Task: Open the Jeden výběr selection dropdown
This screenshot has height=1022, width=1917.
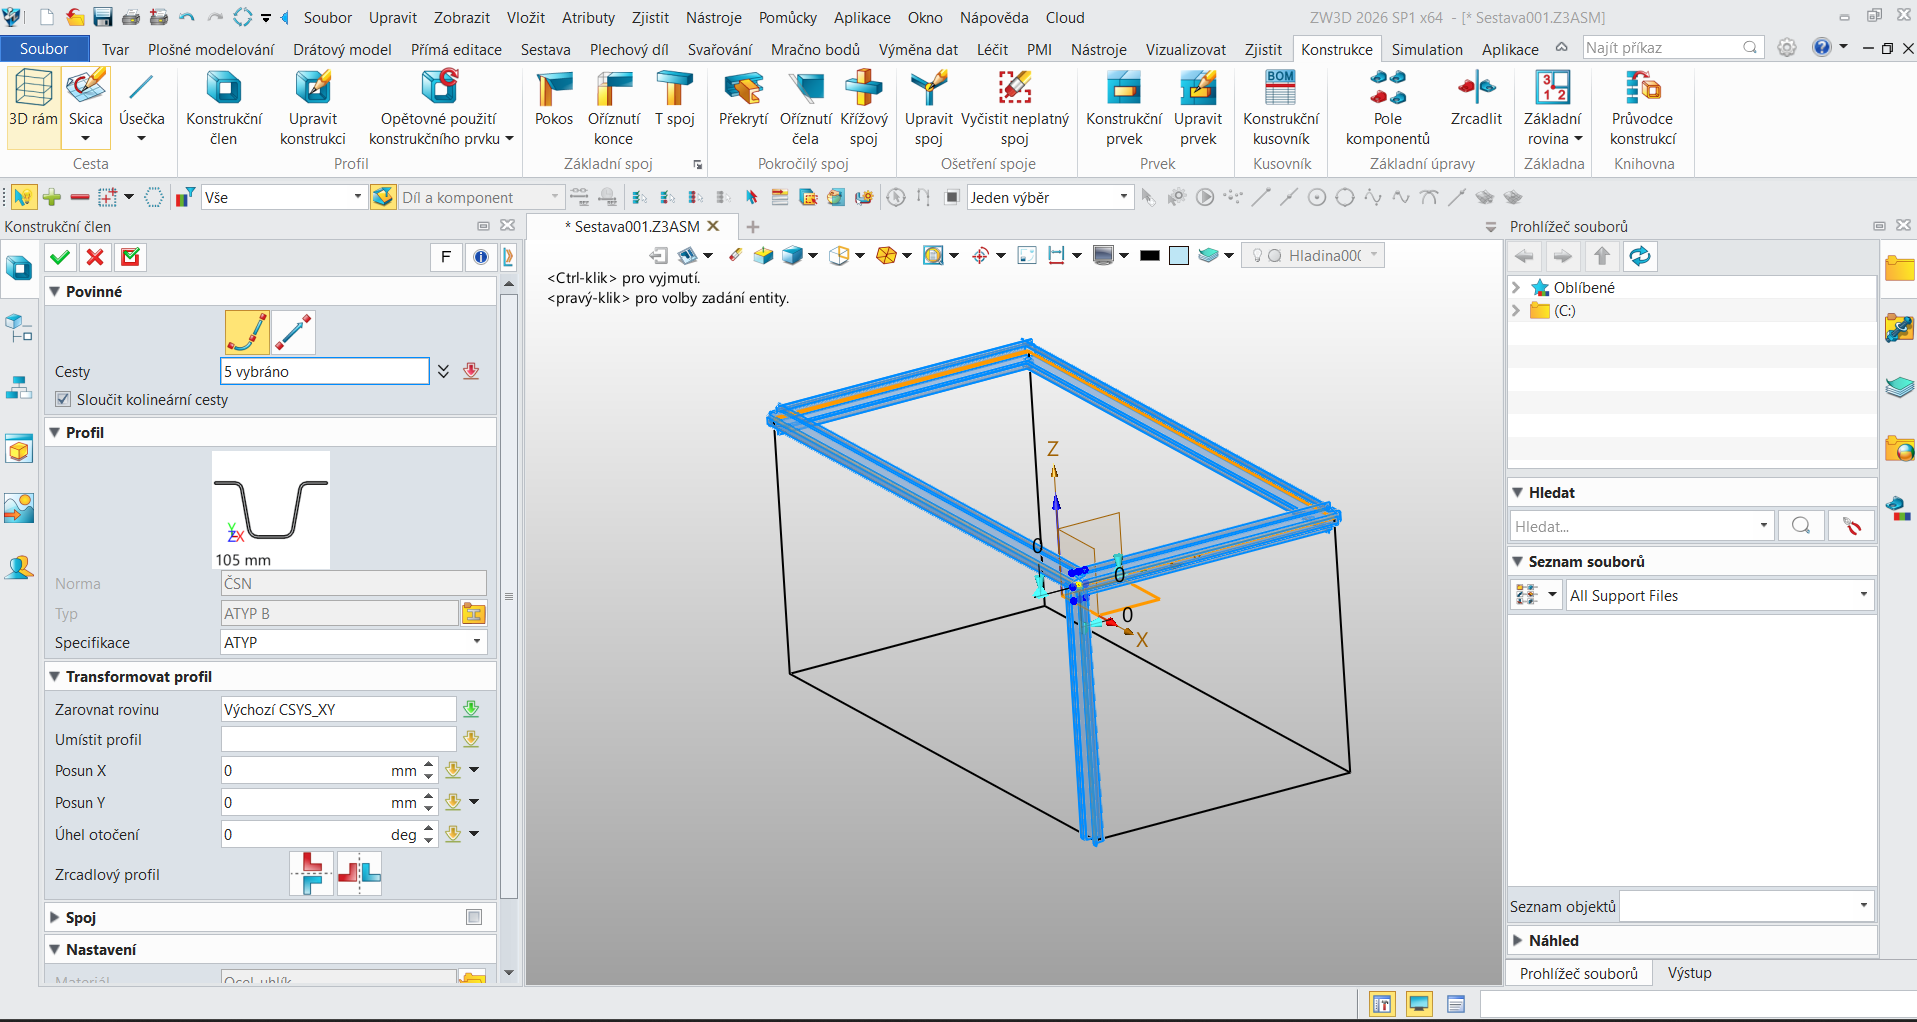Action: [1124, 197]
